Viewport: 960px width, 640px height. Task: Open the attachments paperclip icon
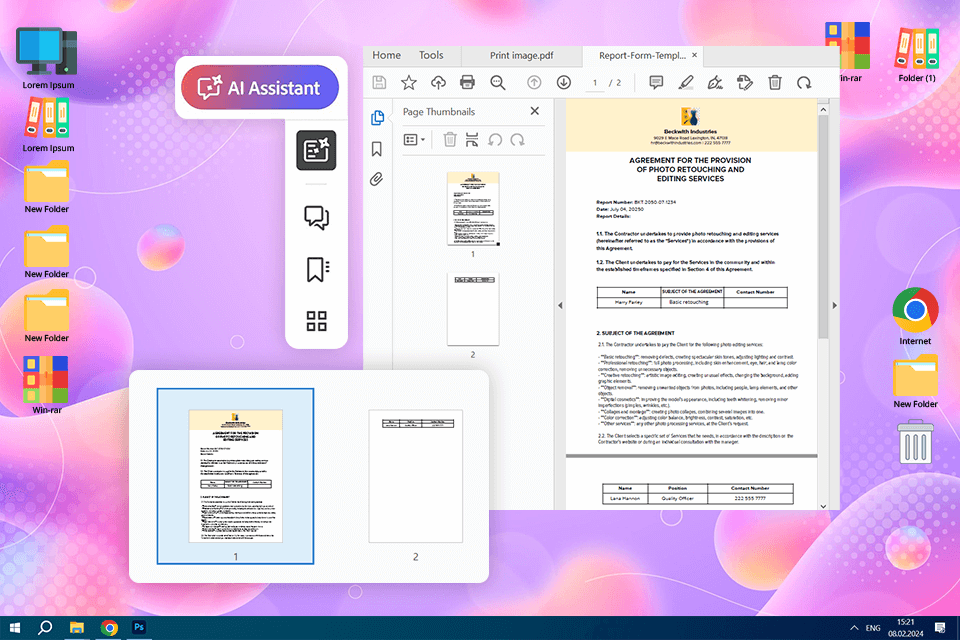tap(377, 179)
